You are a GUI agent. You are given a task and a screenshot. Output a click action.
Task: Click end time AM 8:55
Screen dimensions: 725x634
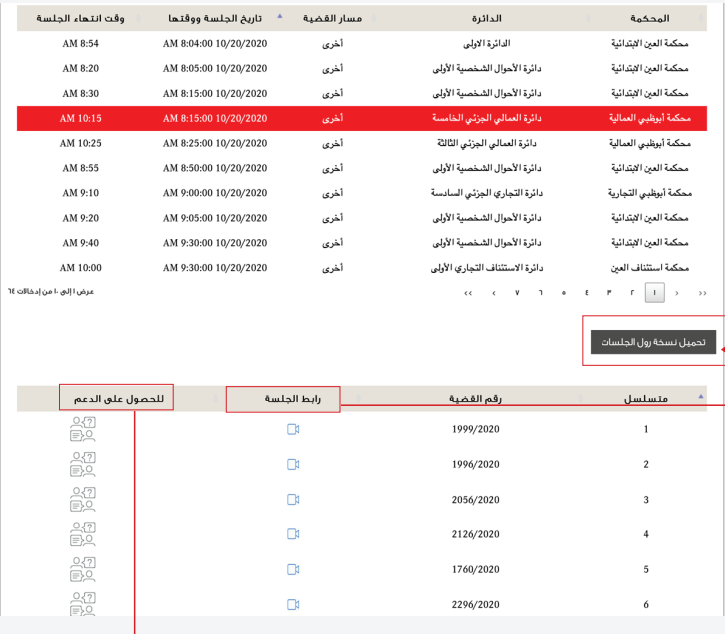(x=80, y=168)
